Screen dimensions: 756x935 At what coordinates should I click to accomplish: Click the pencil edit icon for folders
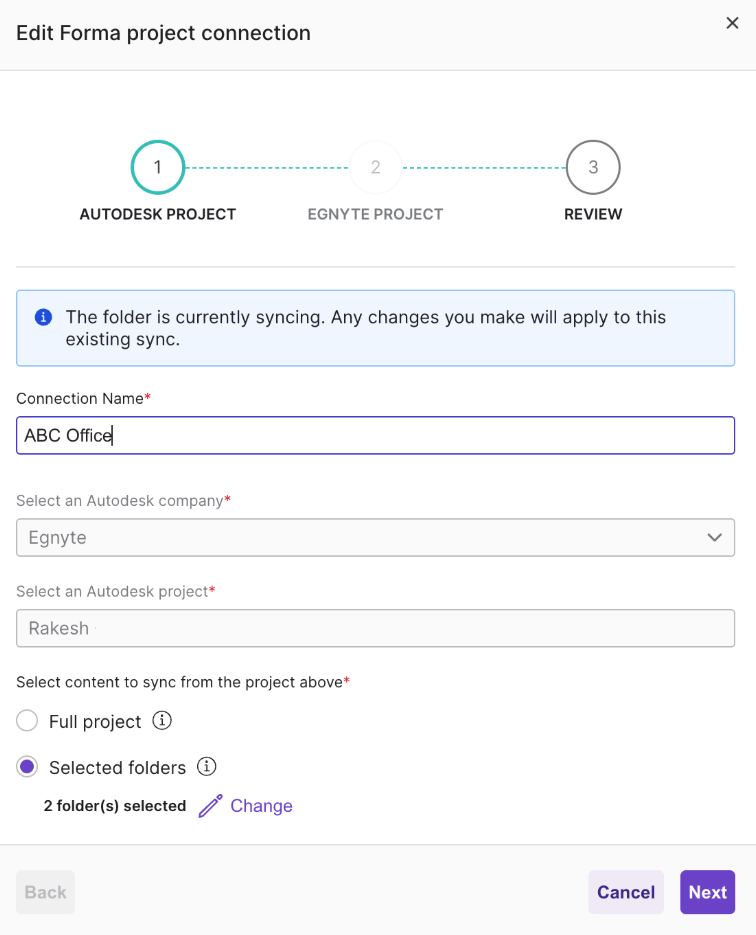210,806
